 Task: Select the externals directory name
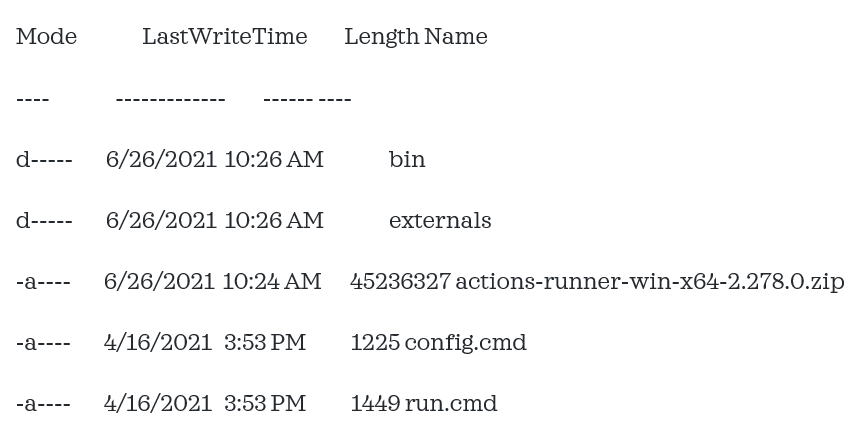[440, 221]
